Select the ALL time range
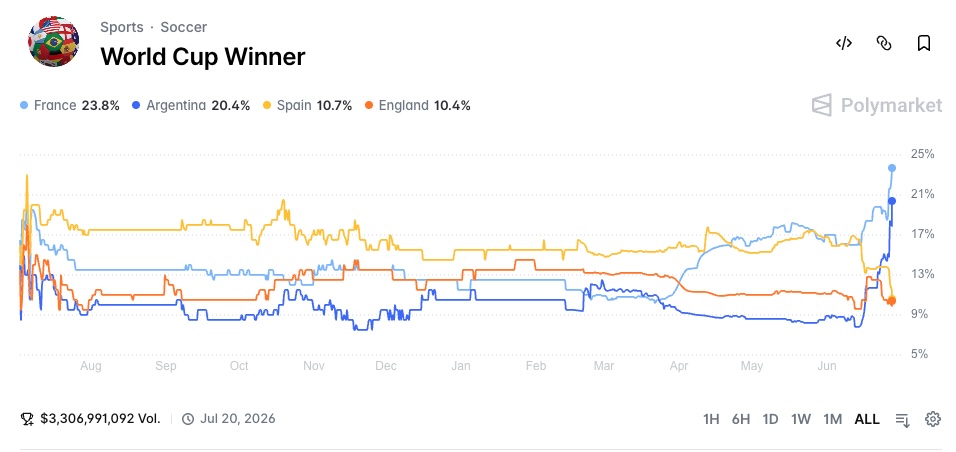Viewport: 956px width, 452px height. (867, 419)
